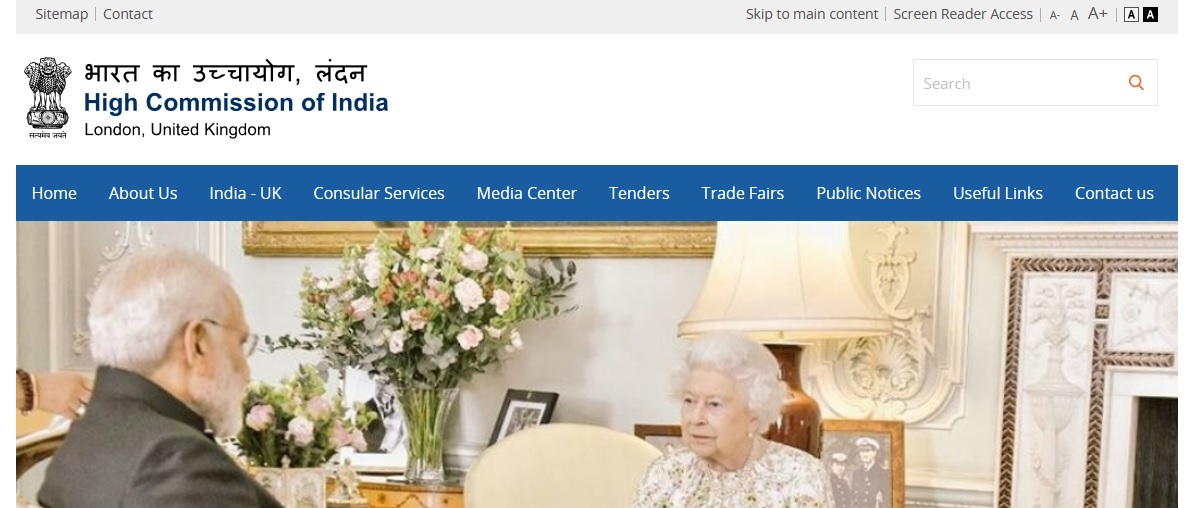This screenshot has width=1191, height=508.
Task: Open the Useful Links menu
Action: (998, 193)
